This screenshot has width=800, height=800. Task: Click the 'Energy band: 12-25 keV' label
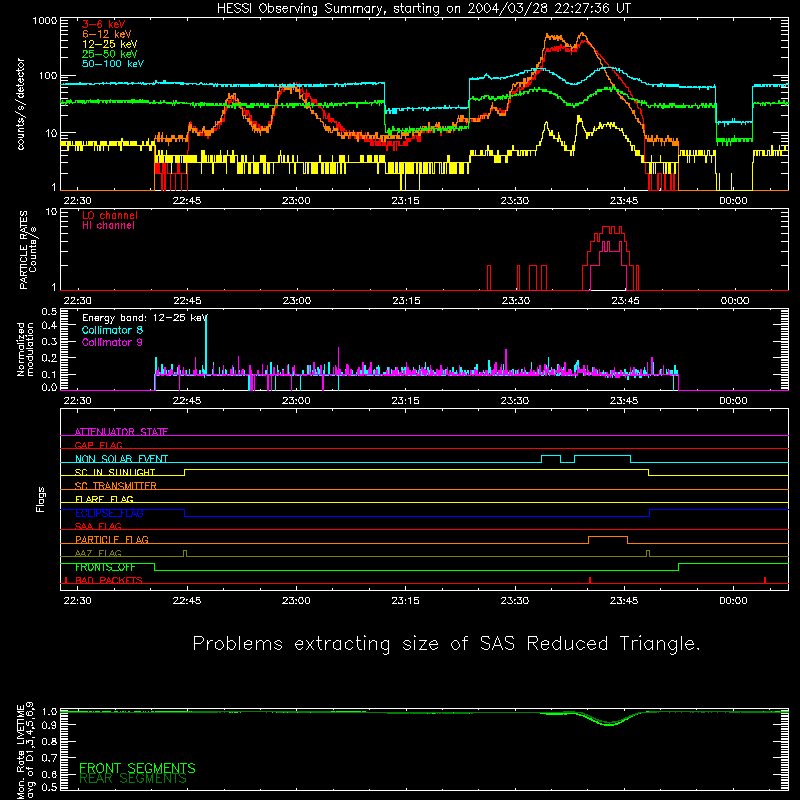145,318
